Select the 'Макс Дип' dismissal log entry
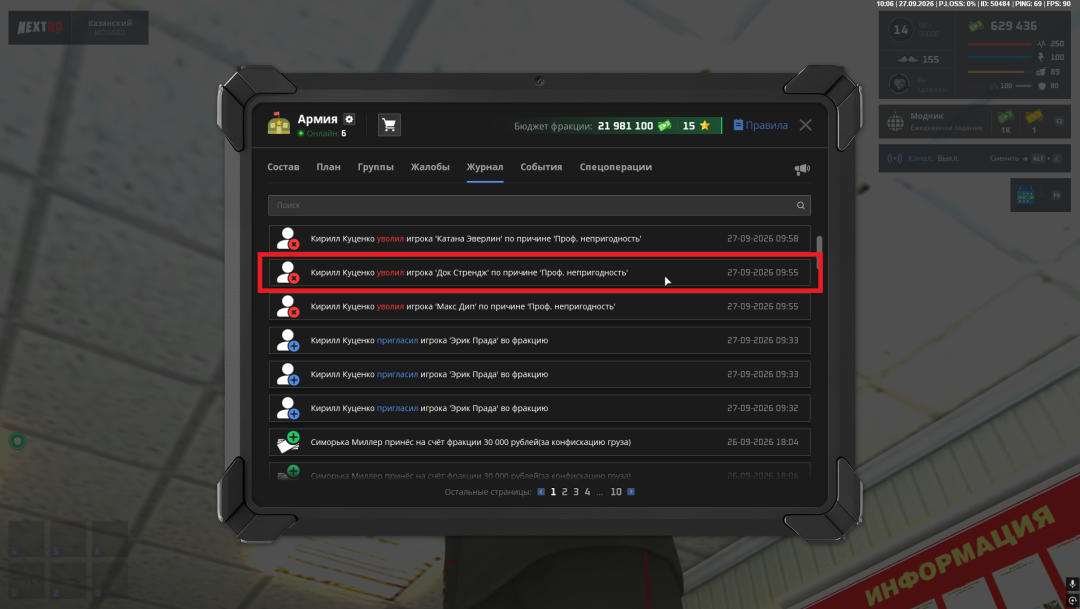 [539, 307]
